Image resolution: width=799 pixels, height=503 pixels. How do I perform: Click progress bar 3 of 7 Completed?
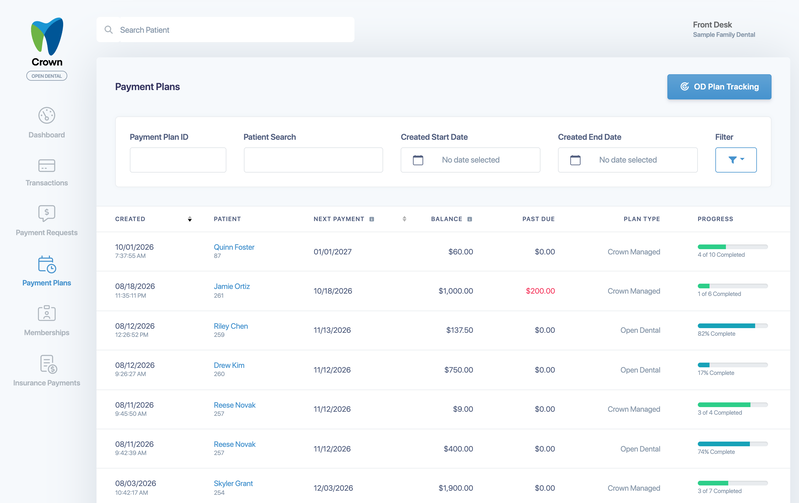[733, 483]
